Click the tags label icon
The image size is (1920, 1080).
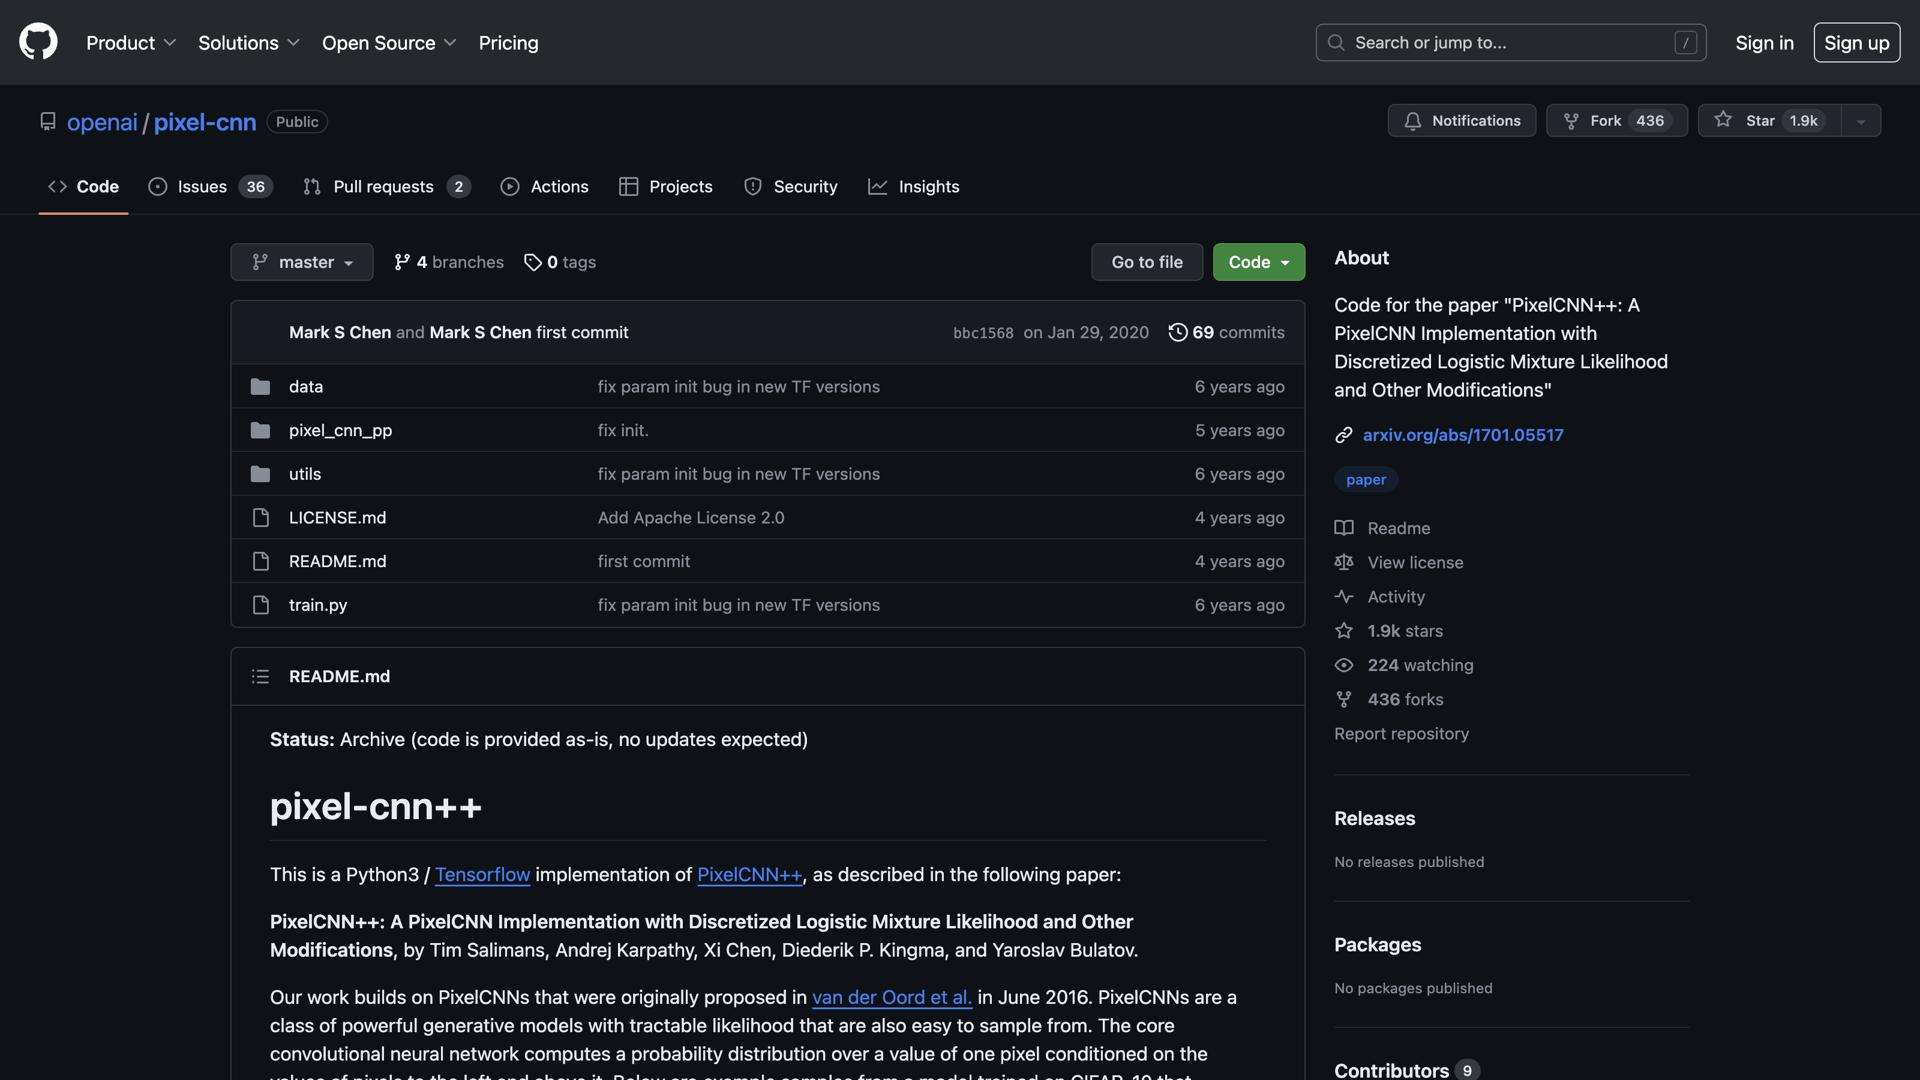[532, 262]
